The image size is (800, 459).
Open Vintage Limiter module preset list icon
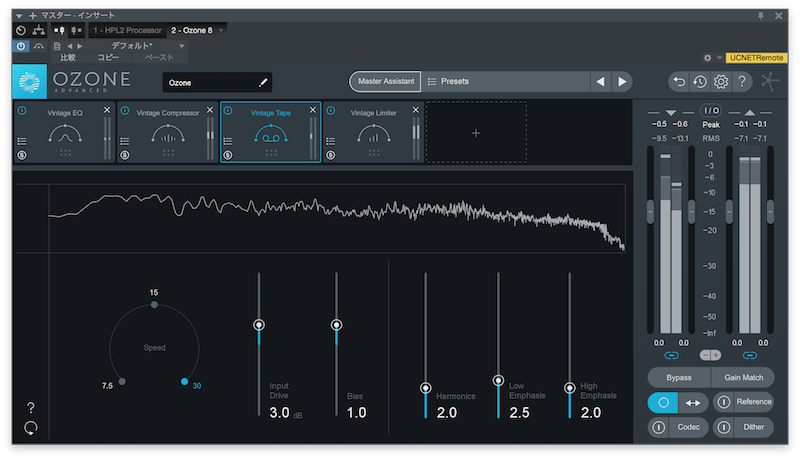(x=331, y=141)
